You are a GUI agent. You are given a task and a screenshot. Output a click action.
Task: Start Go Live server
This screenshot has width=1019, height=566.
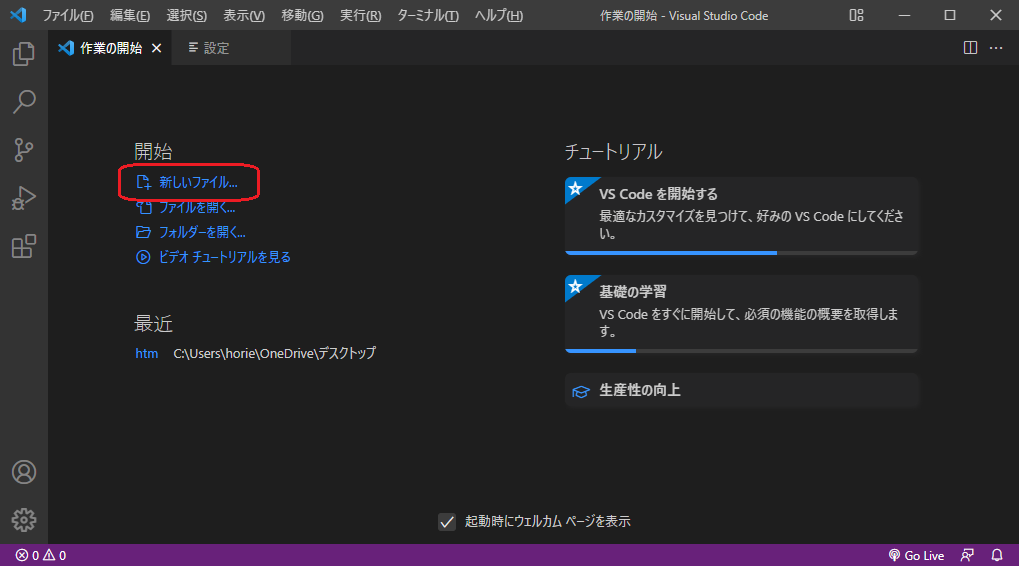916,556
